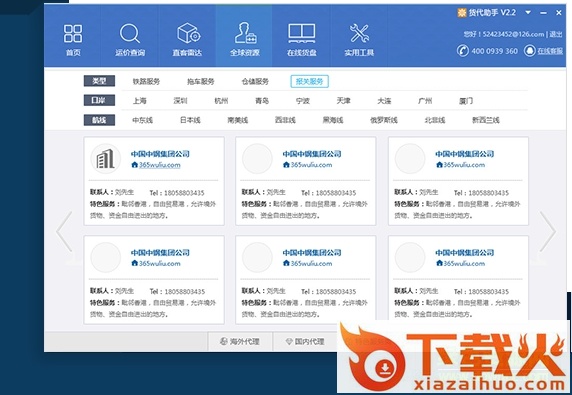Choose port 杭州
This screenshot has width=572, height=395.
click(x=221, y=101)
